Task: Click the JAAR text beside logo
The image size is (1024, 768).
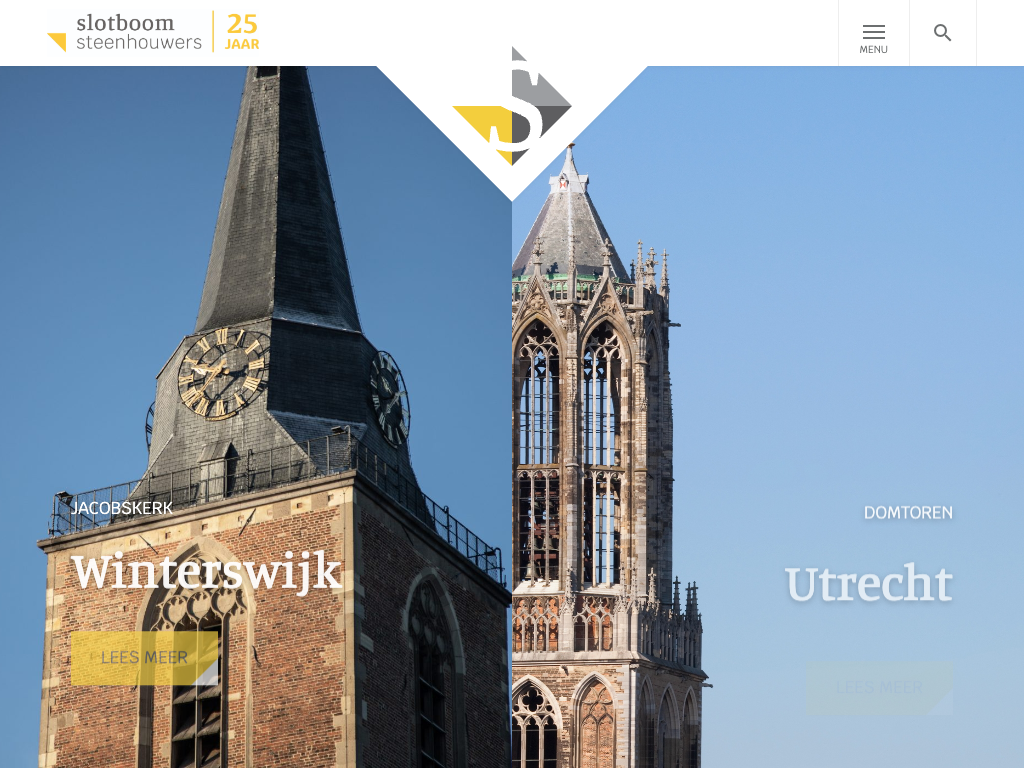Action: pyautogui.click(x=242, y=45)
